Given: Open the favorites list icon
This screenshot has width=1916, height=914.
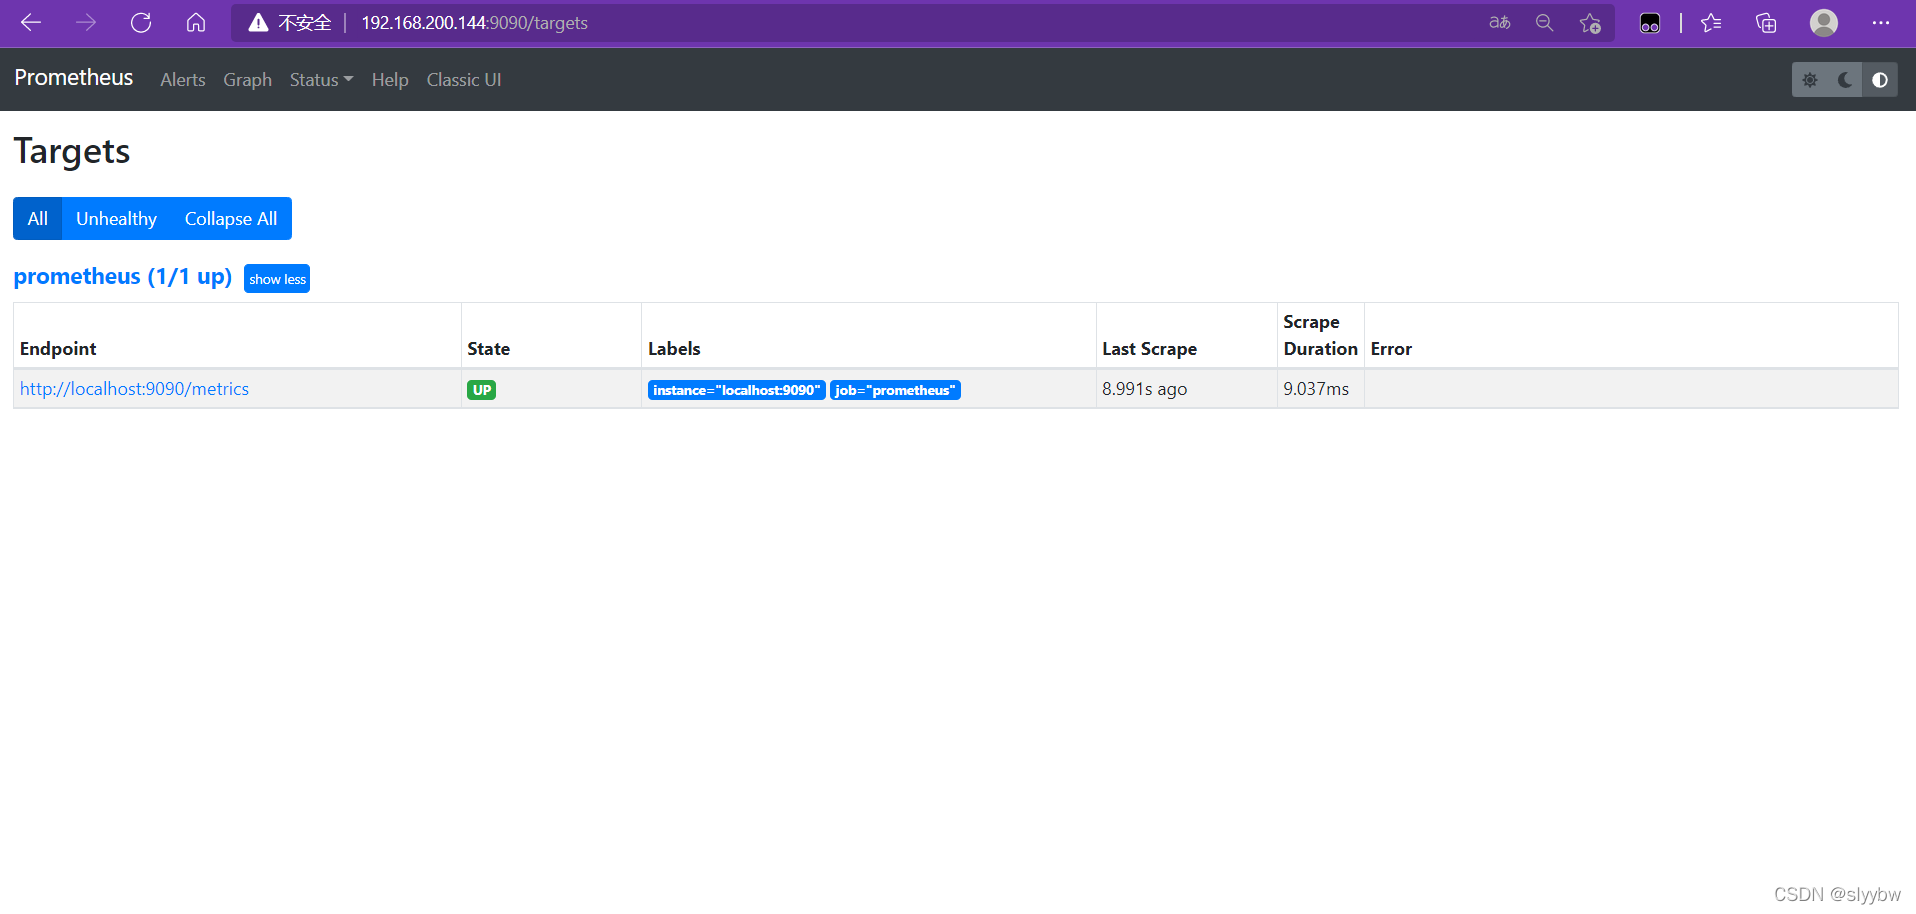Looking at the screenshot, I should click(x=1711, y=22).
